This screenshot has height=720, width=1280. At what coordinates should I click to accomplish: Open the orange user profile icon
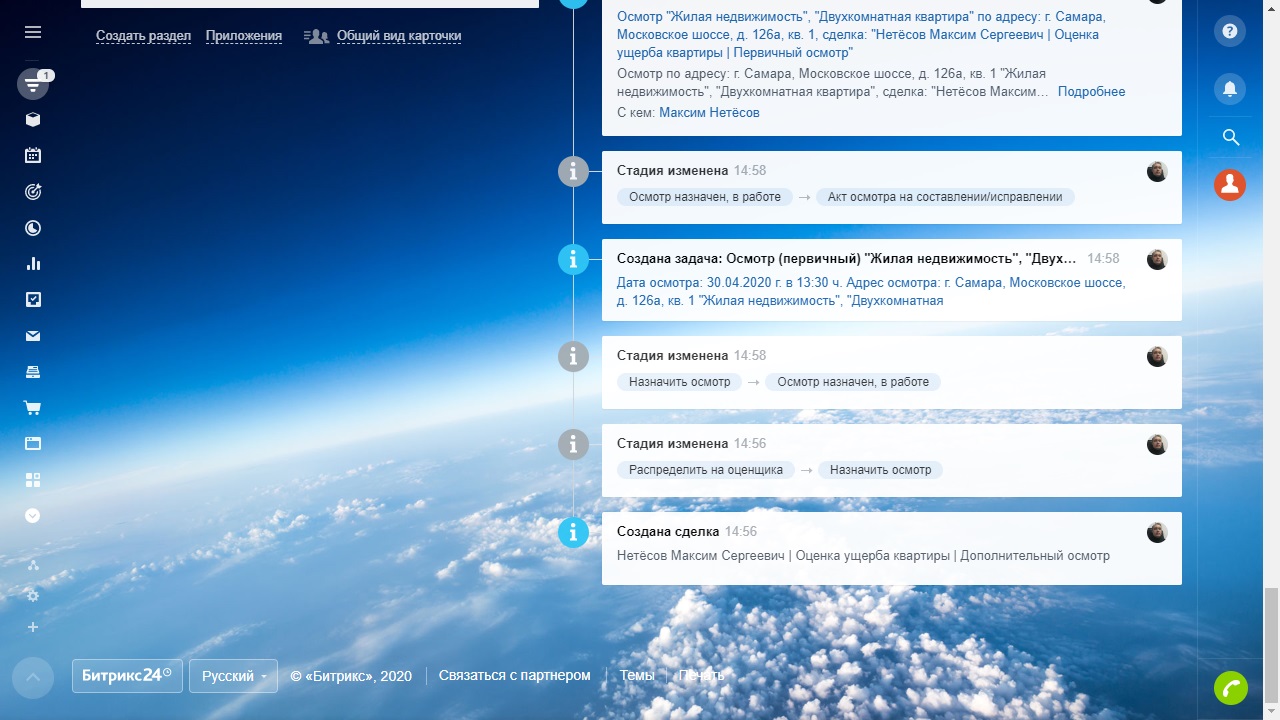click(1230, 184)
